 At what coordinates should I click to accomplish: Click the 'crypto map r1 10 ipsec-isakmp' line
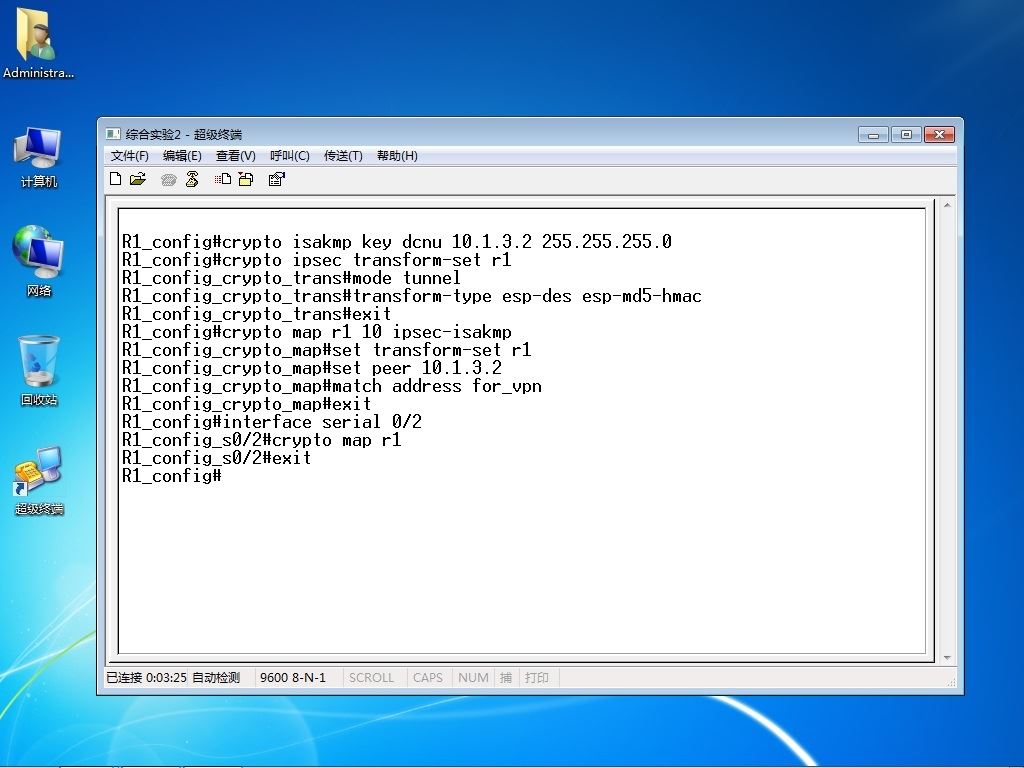pos(317,332)
